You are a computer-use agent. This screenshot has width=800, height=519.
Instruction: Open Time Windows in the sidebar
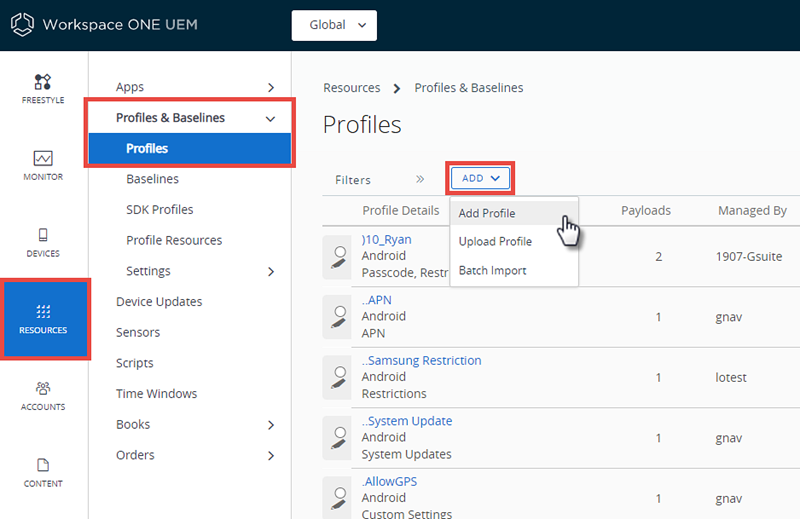coord(156,393)
